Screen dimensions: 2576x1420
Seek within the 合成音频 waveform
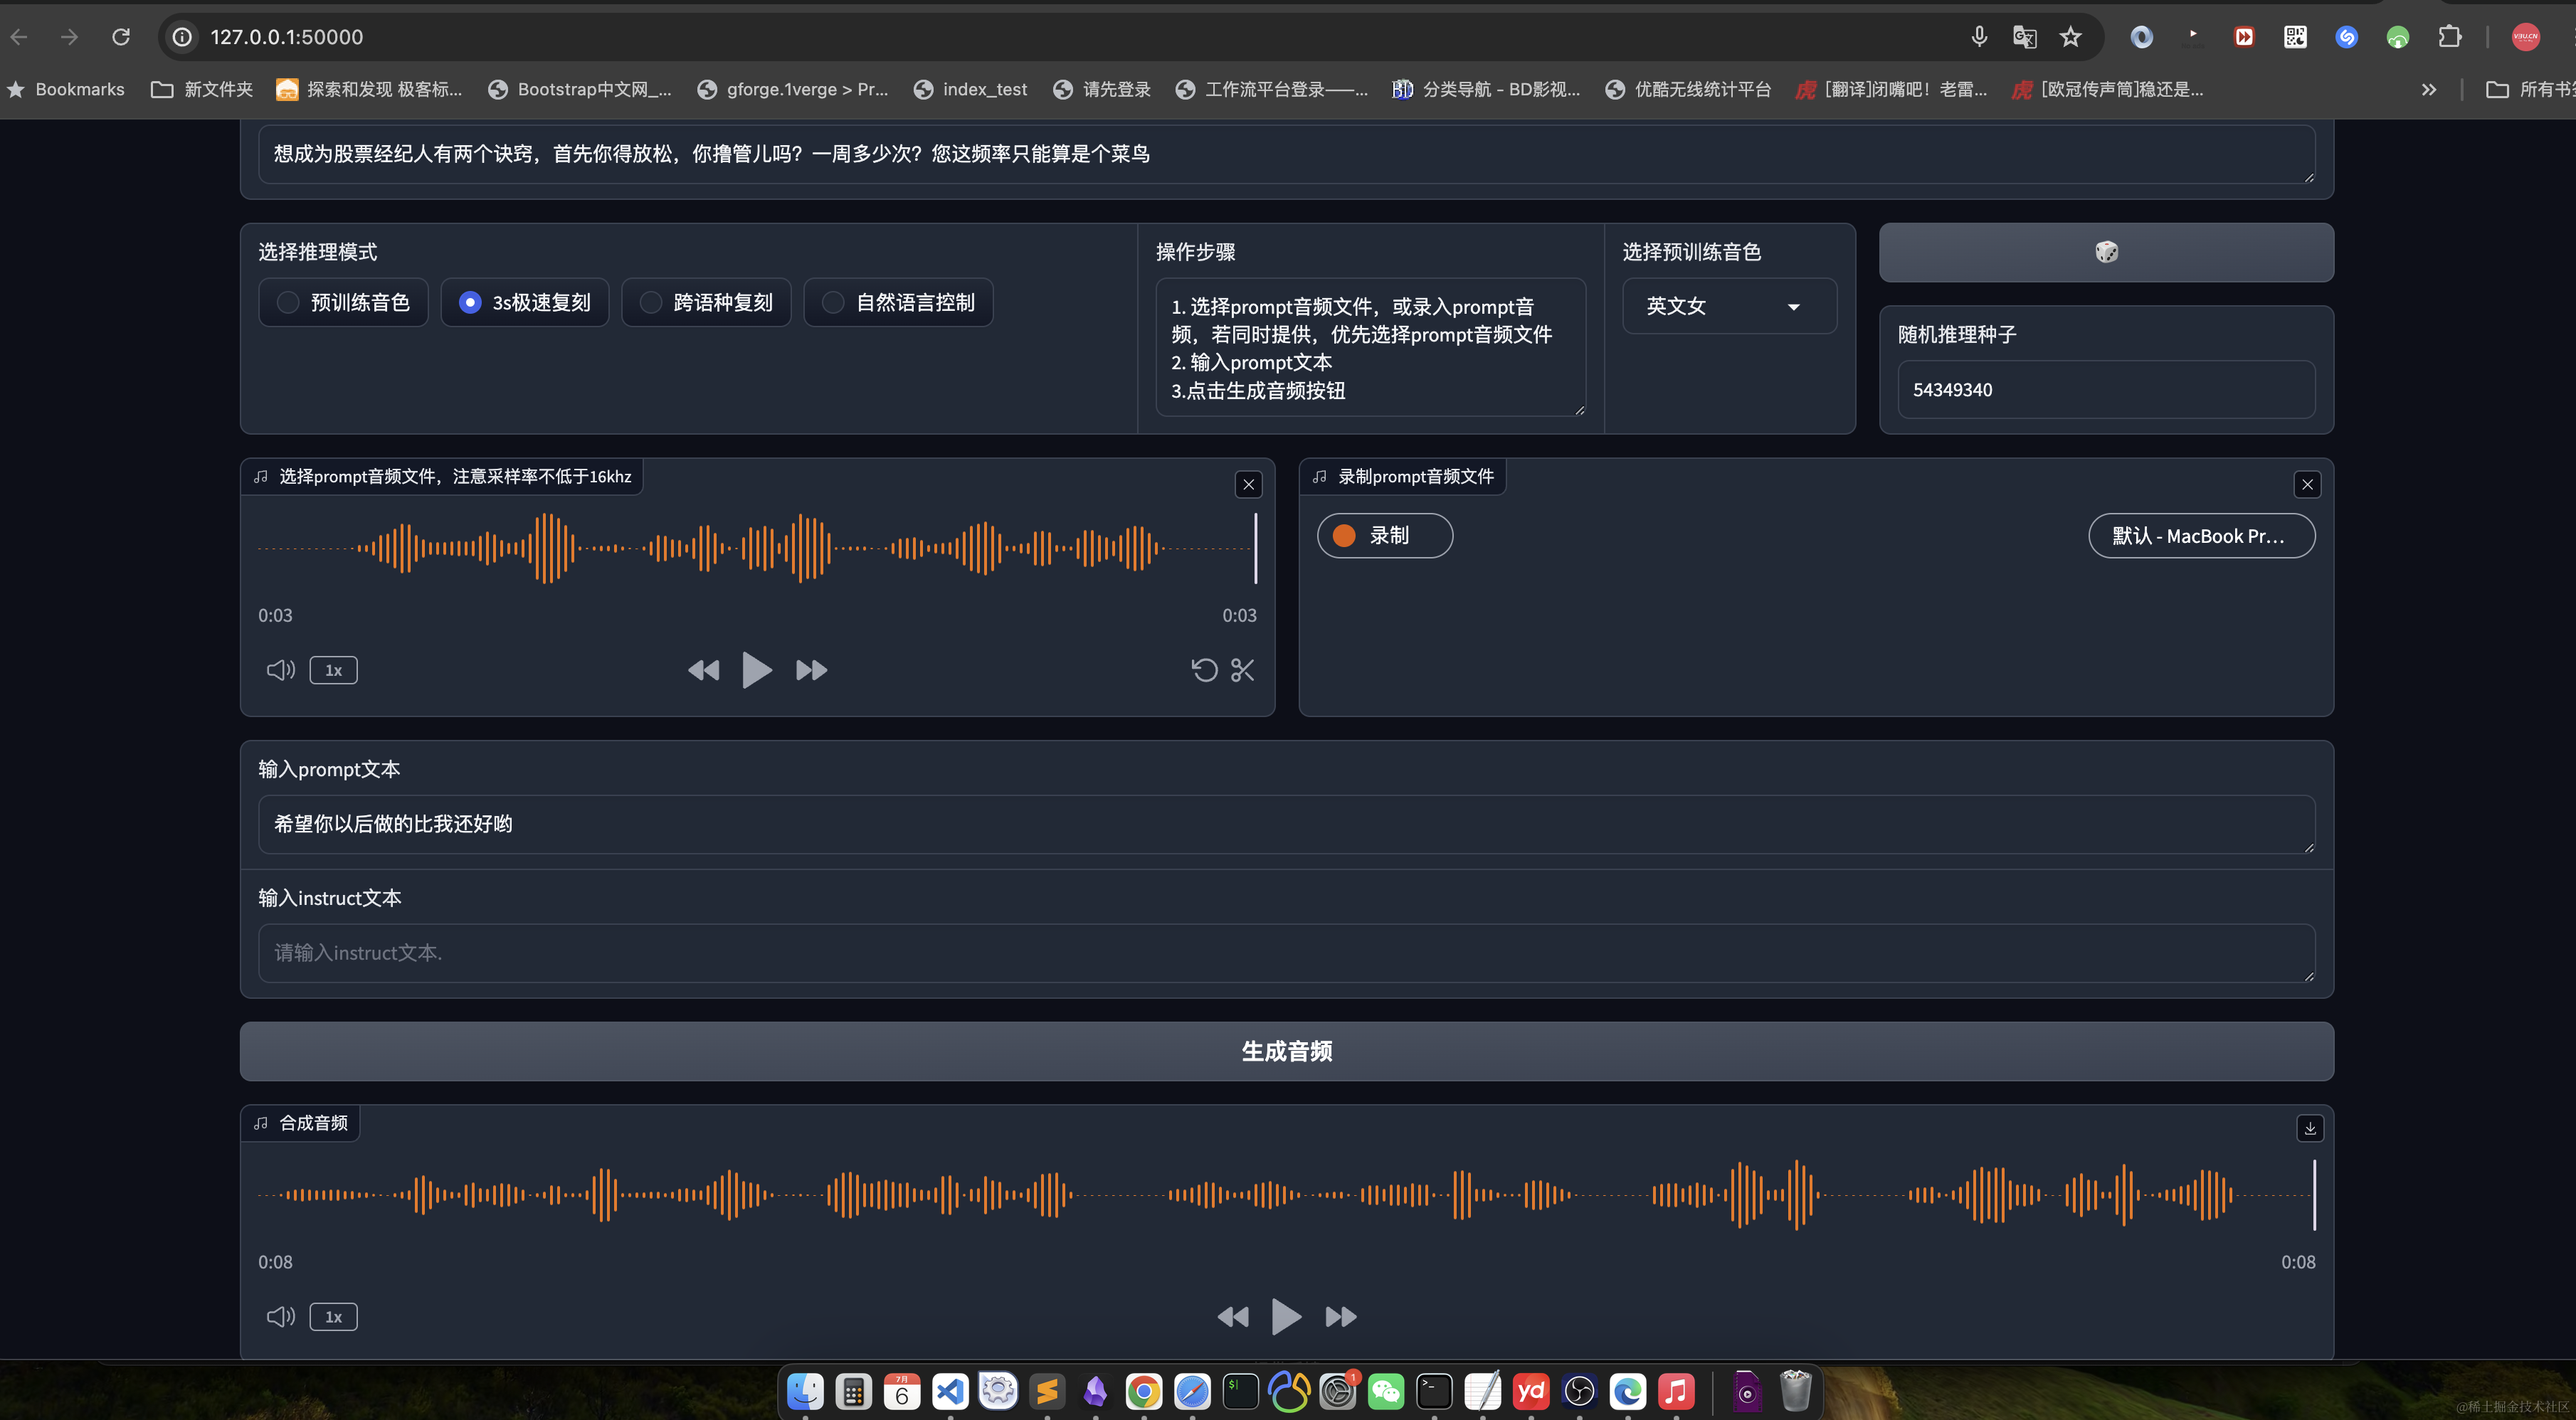coord(1287,1195)
